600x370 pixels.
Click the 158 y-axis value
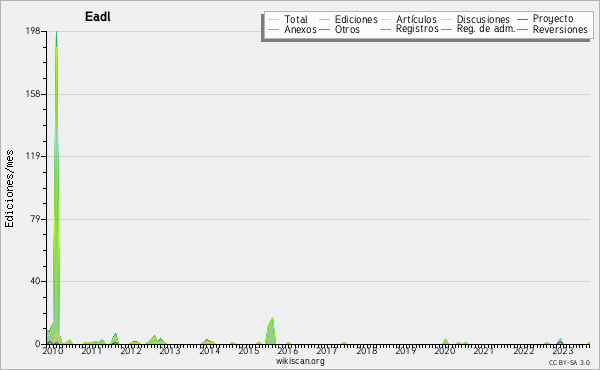click(33, 94)
